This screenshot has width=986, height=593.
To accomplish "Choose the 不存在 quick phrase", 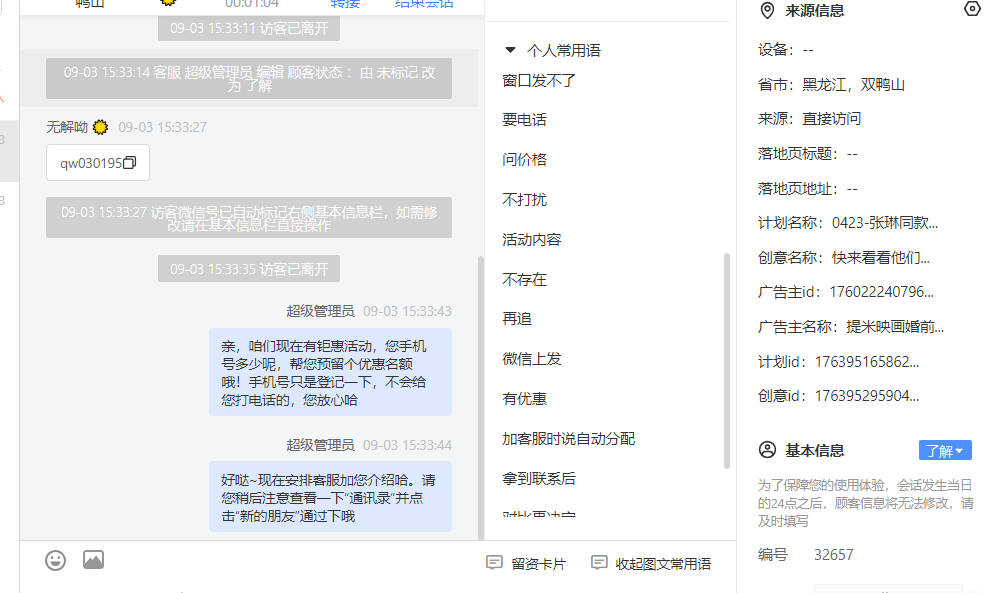I will click(x=524, y=279).
